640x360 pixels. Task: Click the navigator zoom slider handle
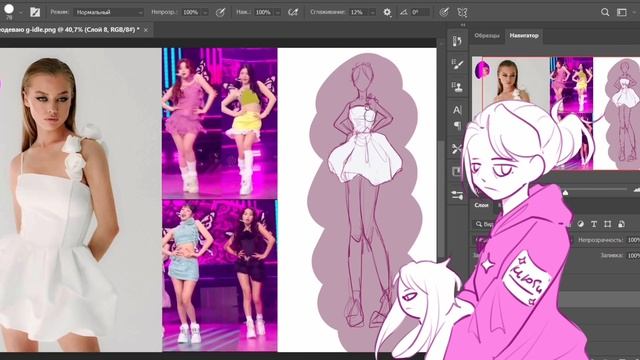[565, 191]
